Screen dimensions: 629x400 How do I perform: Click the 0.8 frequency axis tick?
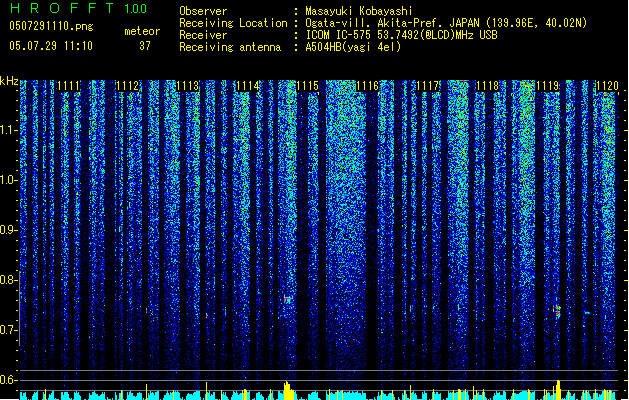click(x=8, y=280)
